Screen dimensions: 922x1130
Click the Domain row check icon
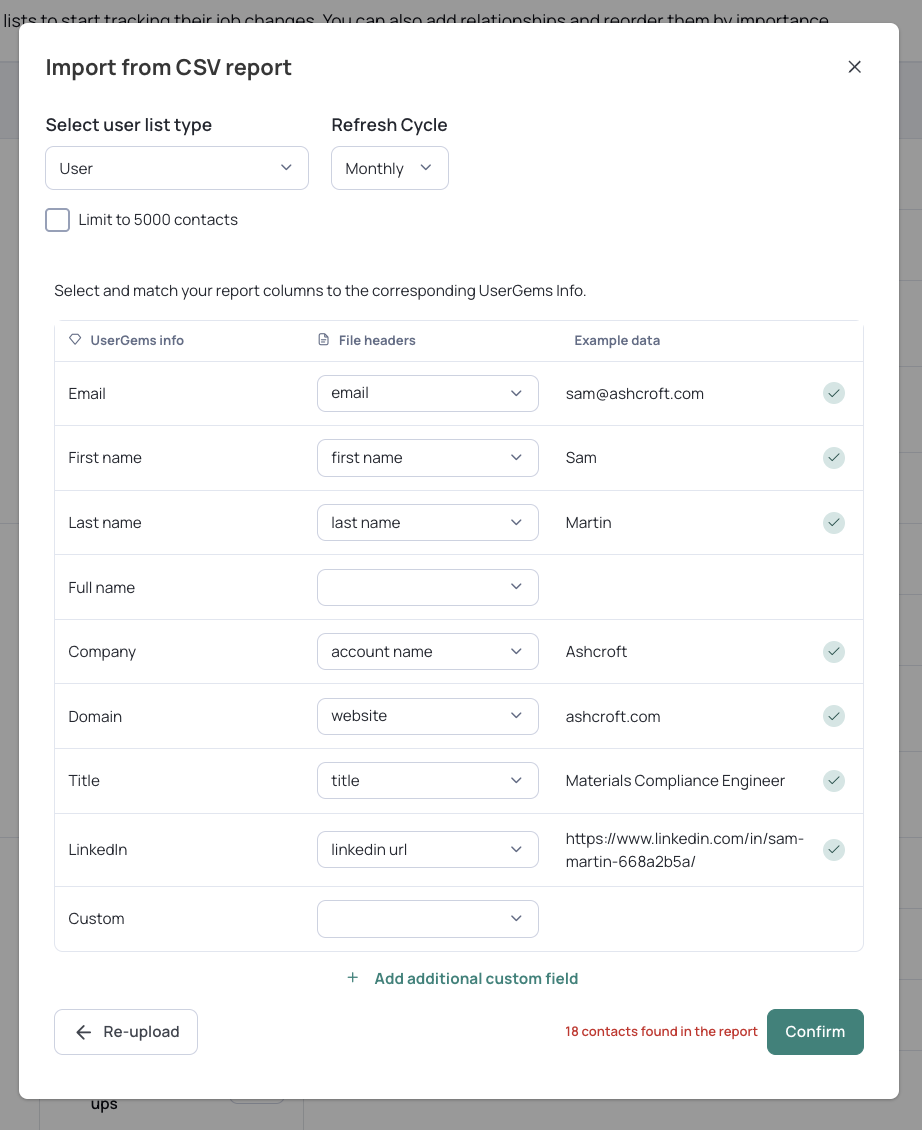(x=834, y=716)
